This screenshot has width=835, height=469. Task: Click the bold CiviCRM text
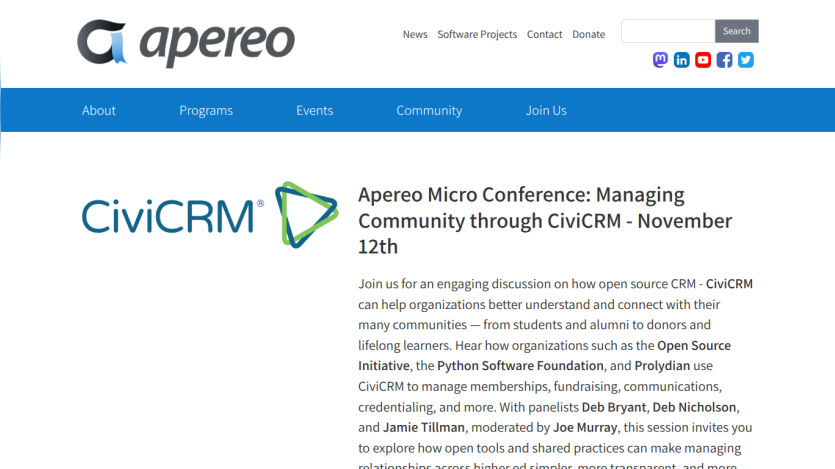pos(729,284)
